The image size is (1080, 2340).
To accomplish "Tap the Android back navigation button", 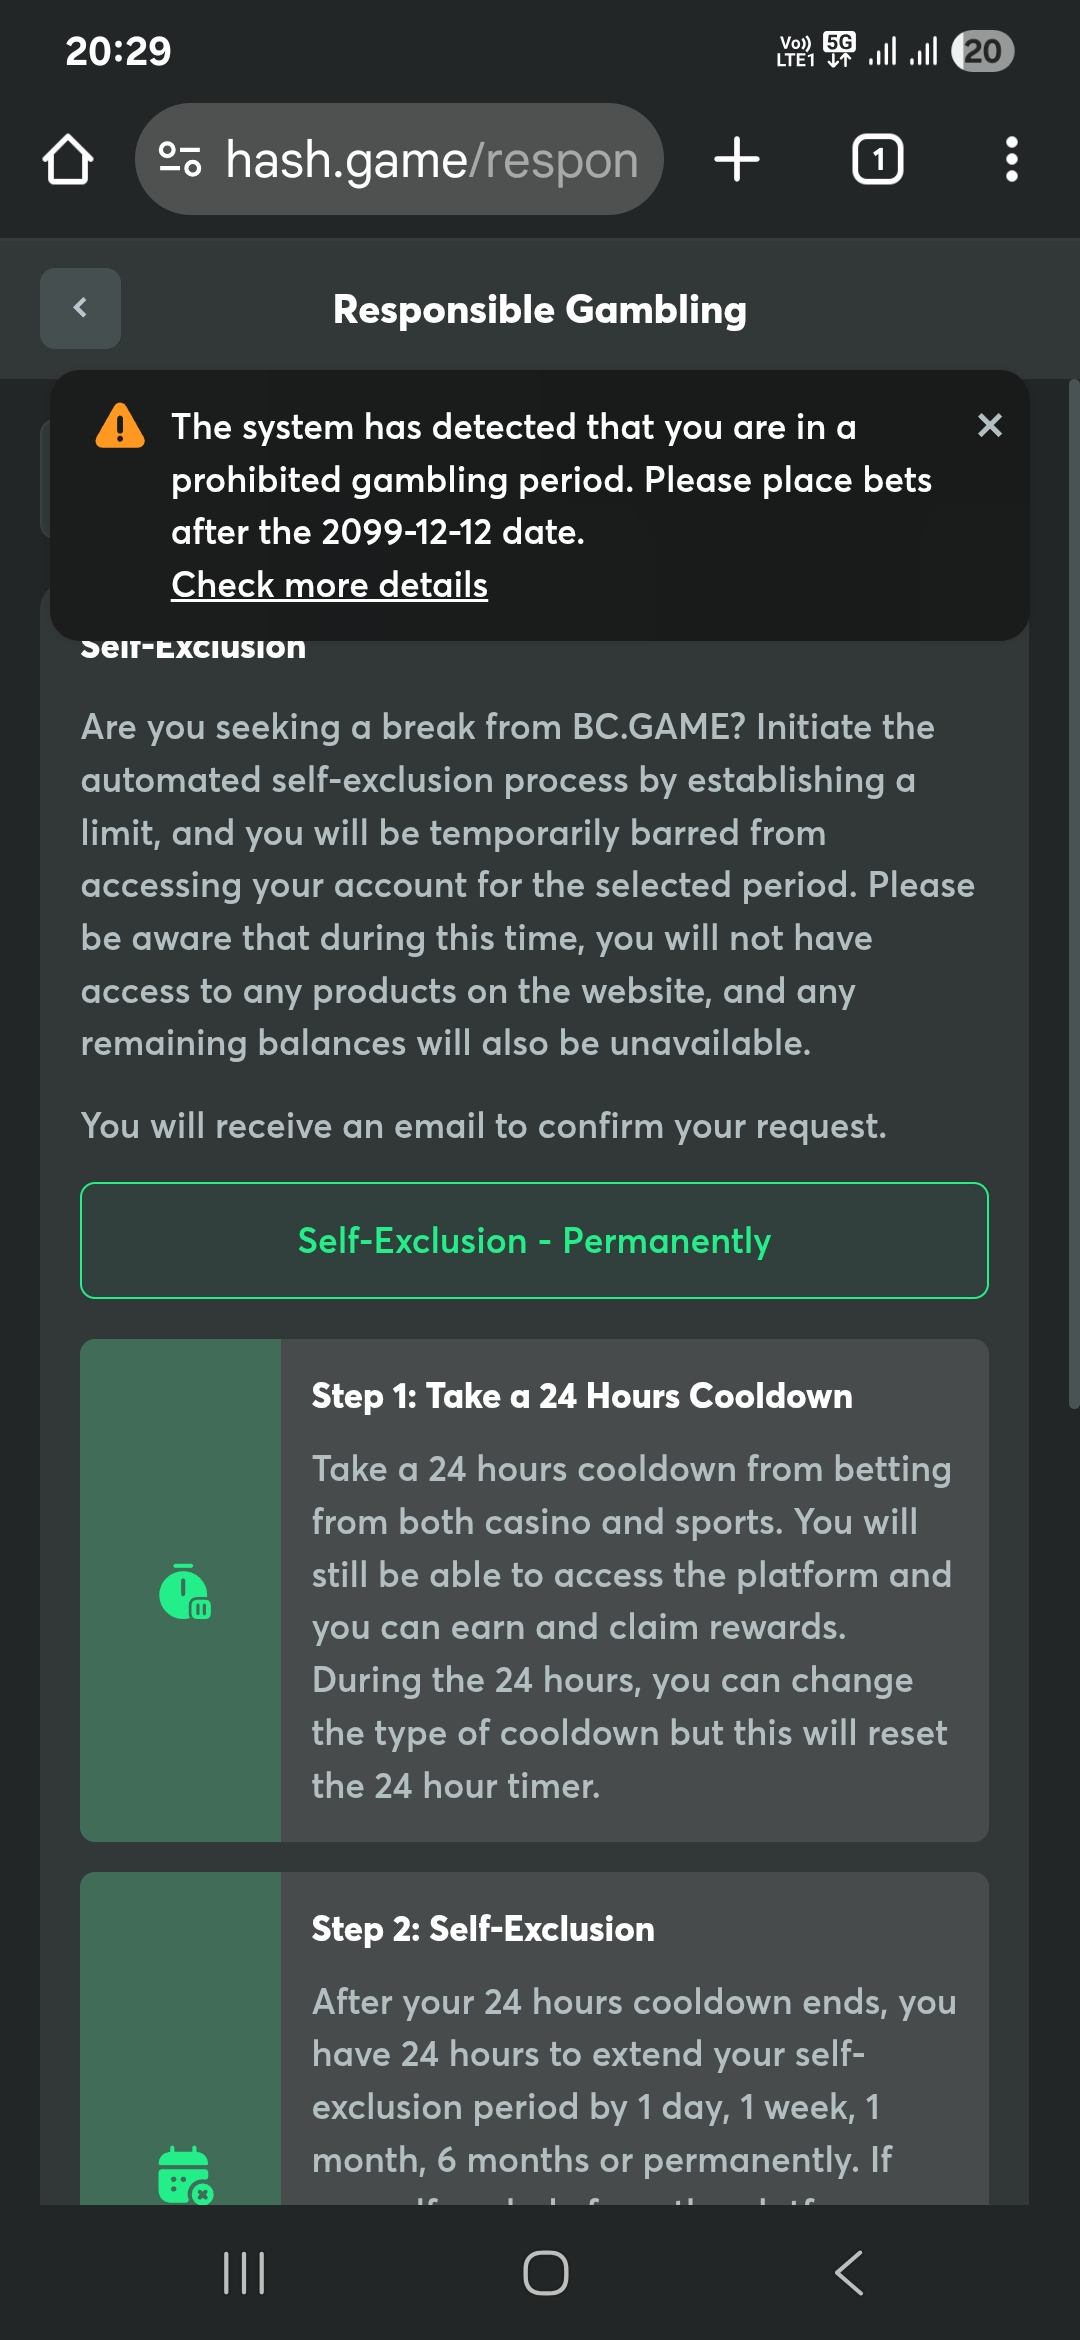I will pyautogui.click(x=848, y=2273).
